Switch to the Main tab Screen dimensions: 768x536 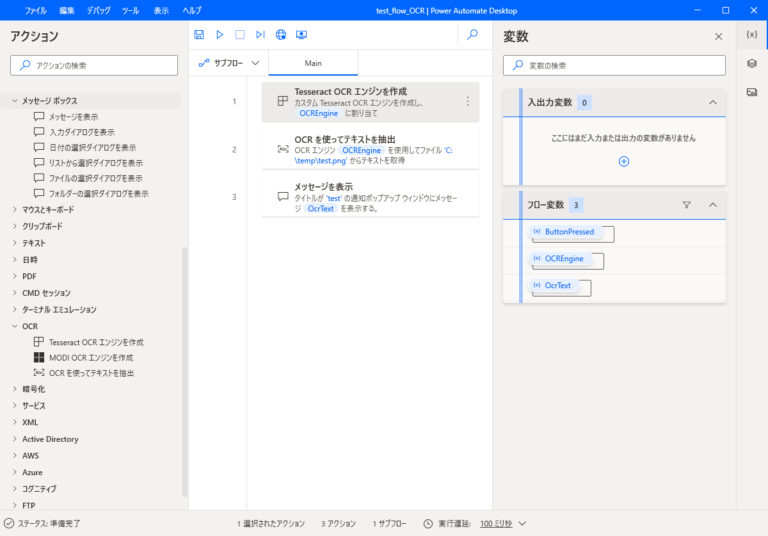click(313, 63)
